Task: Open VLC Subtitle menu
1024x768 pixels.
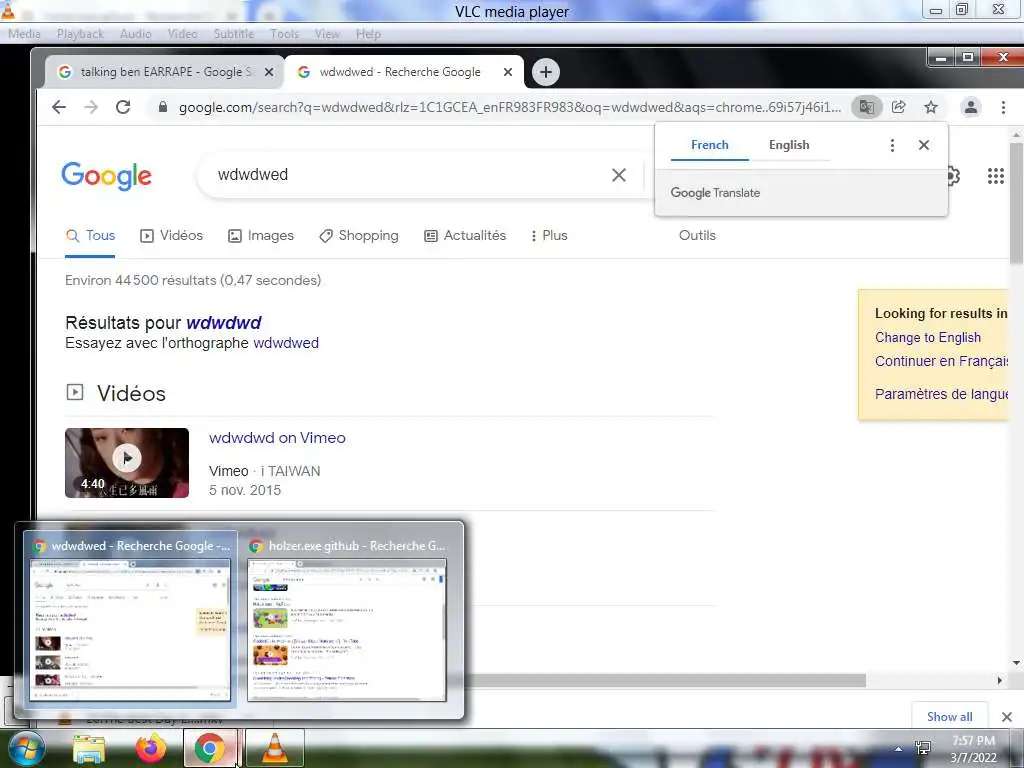Action: point(234,34)
